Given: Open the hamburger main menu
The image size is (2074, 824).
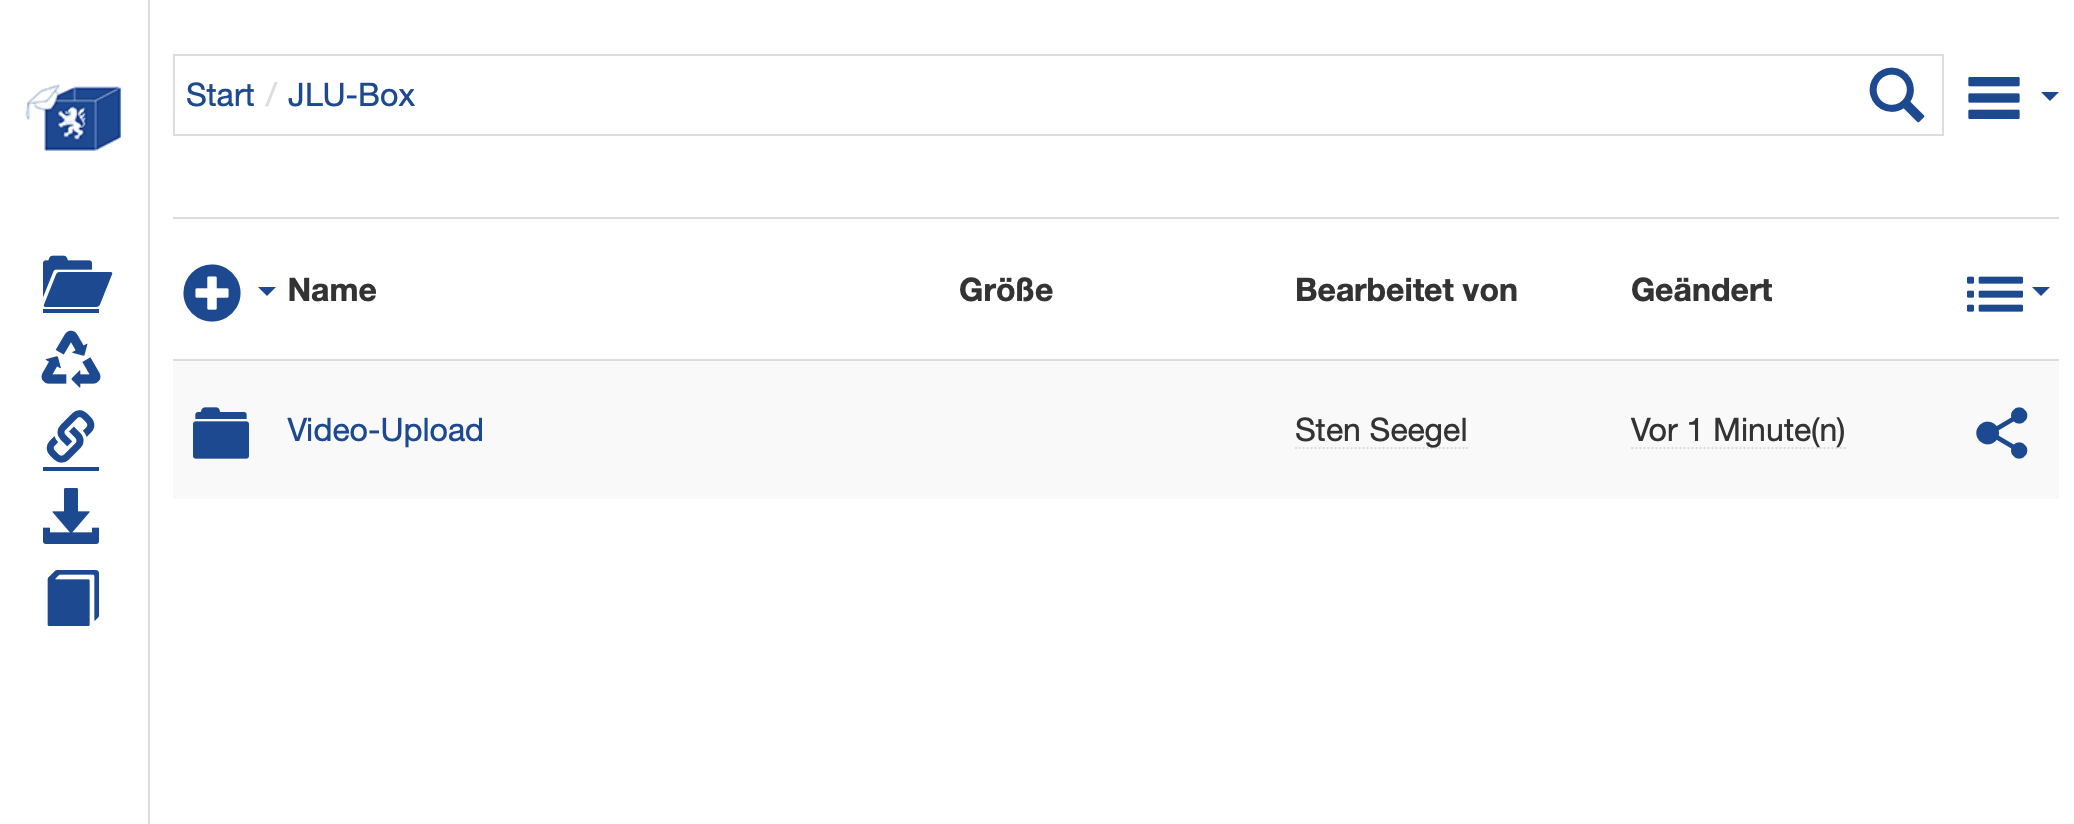Looking at the screenshot, I should [x=1993, y=97].
